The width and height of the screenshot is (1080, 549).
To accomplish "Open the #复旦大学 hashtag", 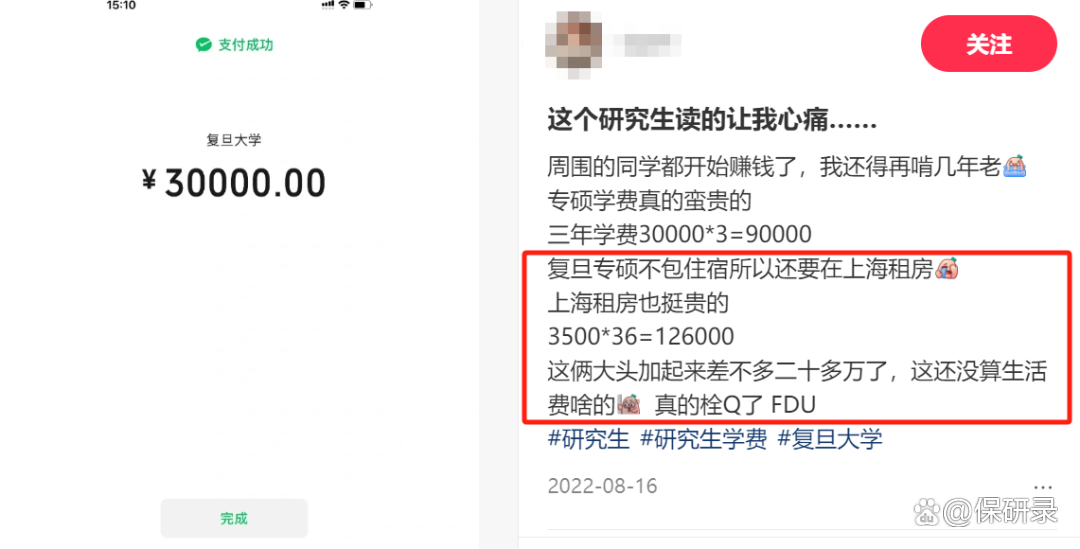I will pyautogui.click(x=830, y=439).
